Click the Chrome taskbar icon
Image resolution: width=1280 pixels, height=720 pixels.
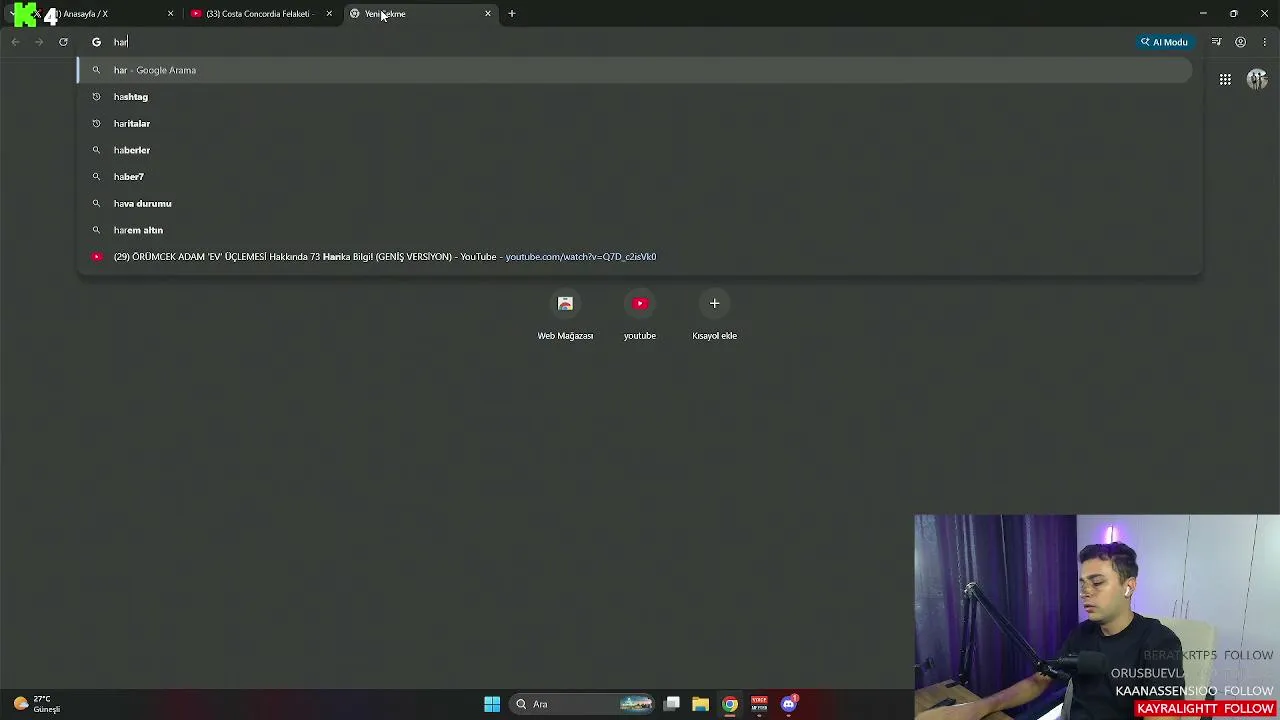(x=730, y=704)
